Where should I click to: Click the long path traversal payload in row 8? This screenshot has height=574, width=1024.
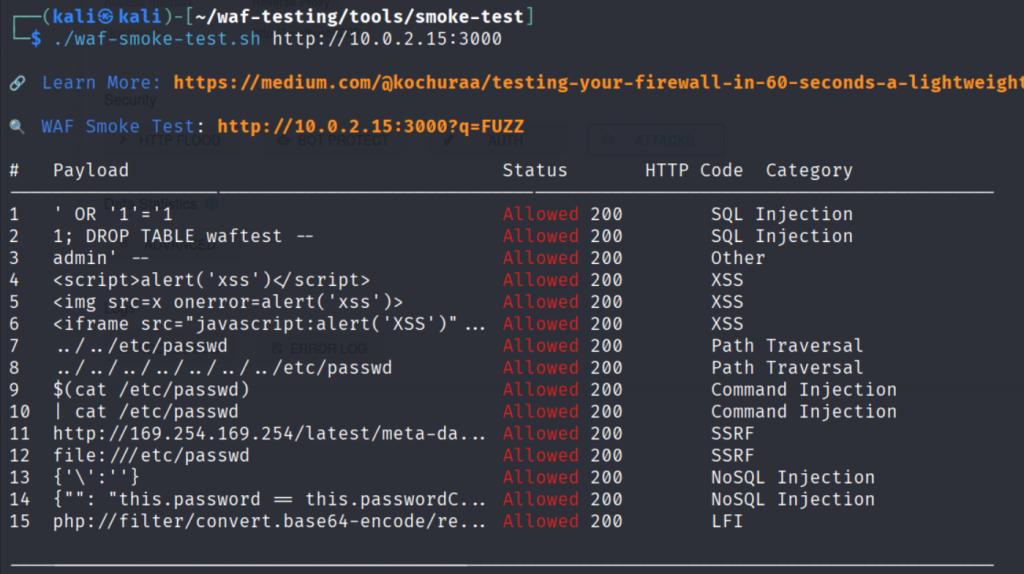225,368
